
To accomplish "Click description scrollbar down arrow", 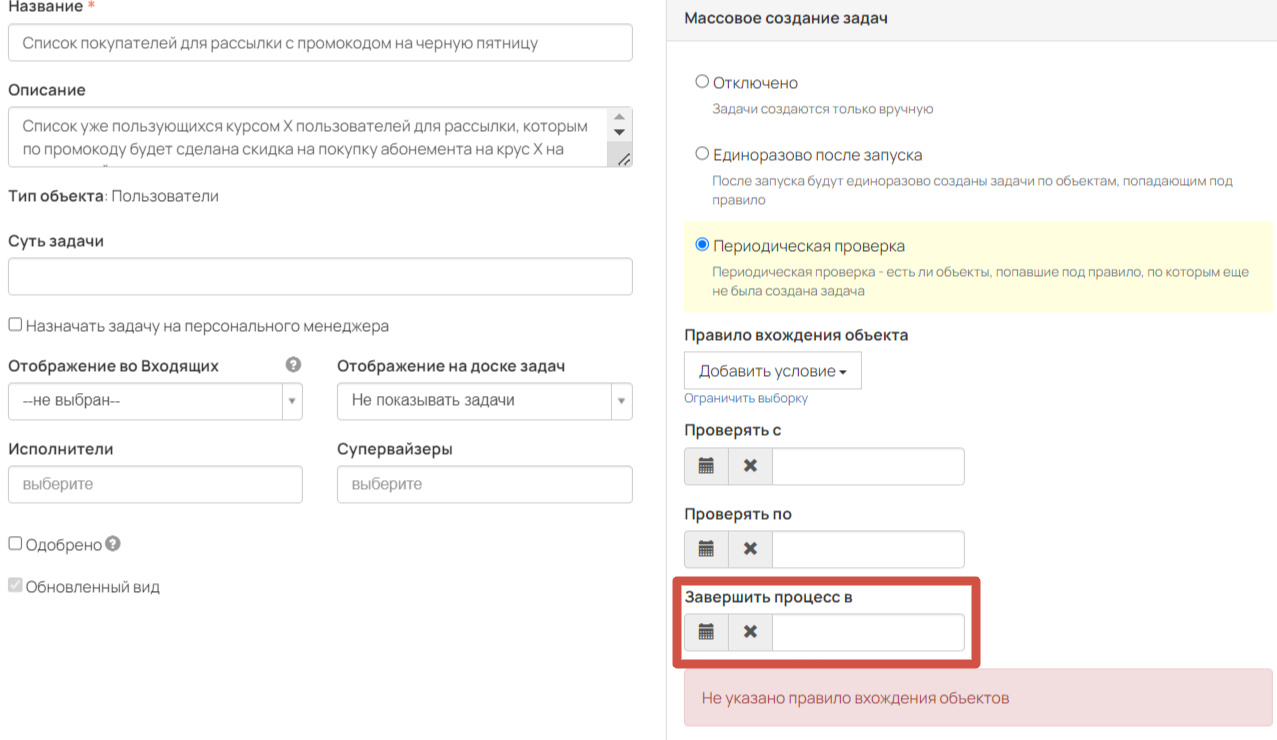I will [619, 132].
